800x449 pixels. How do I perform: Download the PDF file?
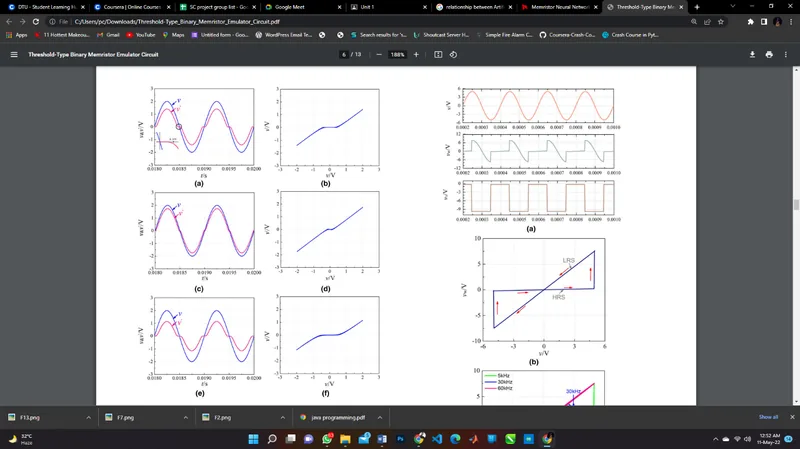click(x=752, y=55)
